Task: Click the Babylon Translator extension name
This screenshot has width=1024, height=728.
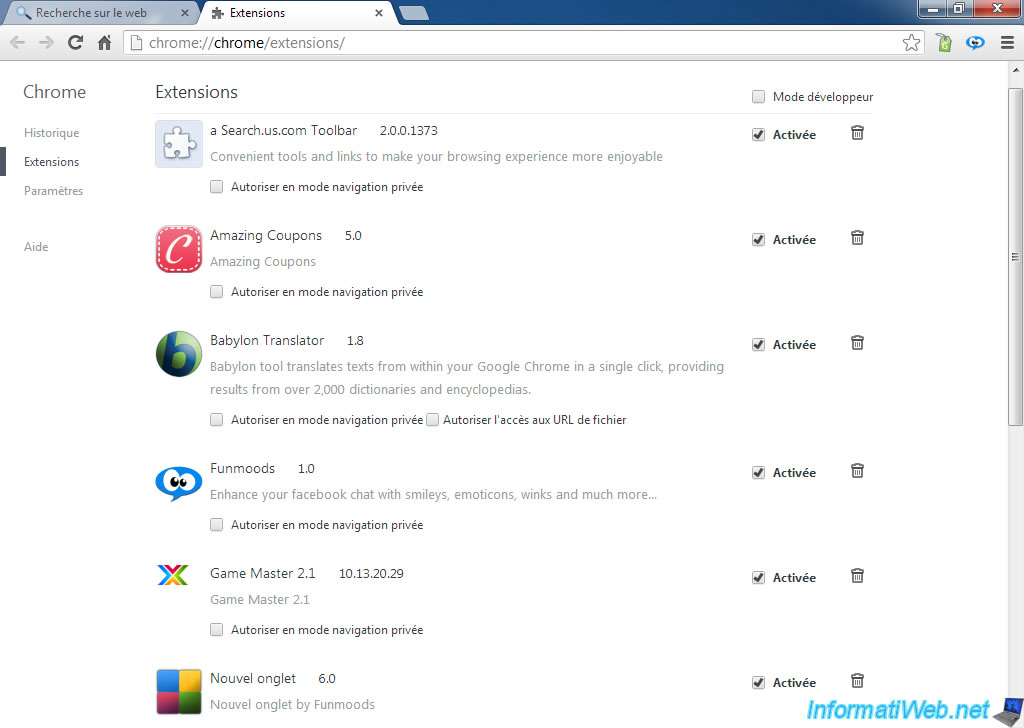Action: pos(267,341)
